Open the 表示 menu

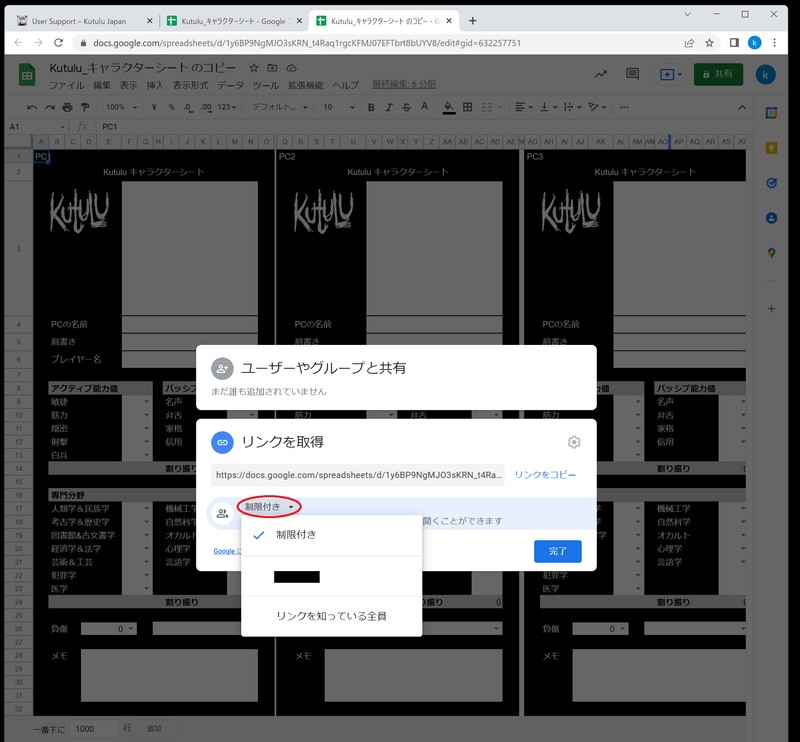pyautogui.click(x=129, y=85)
